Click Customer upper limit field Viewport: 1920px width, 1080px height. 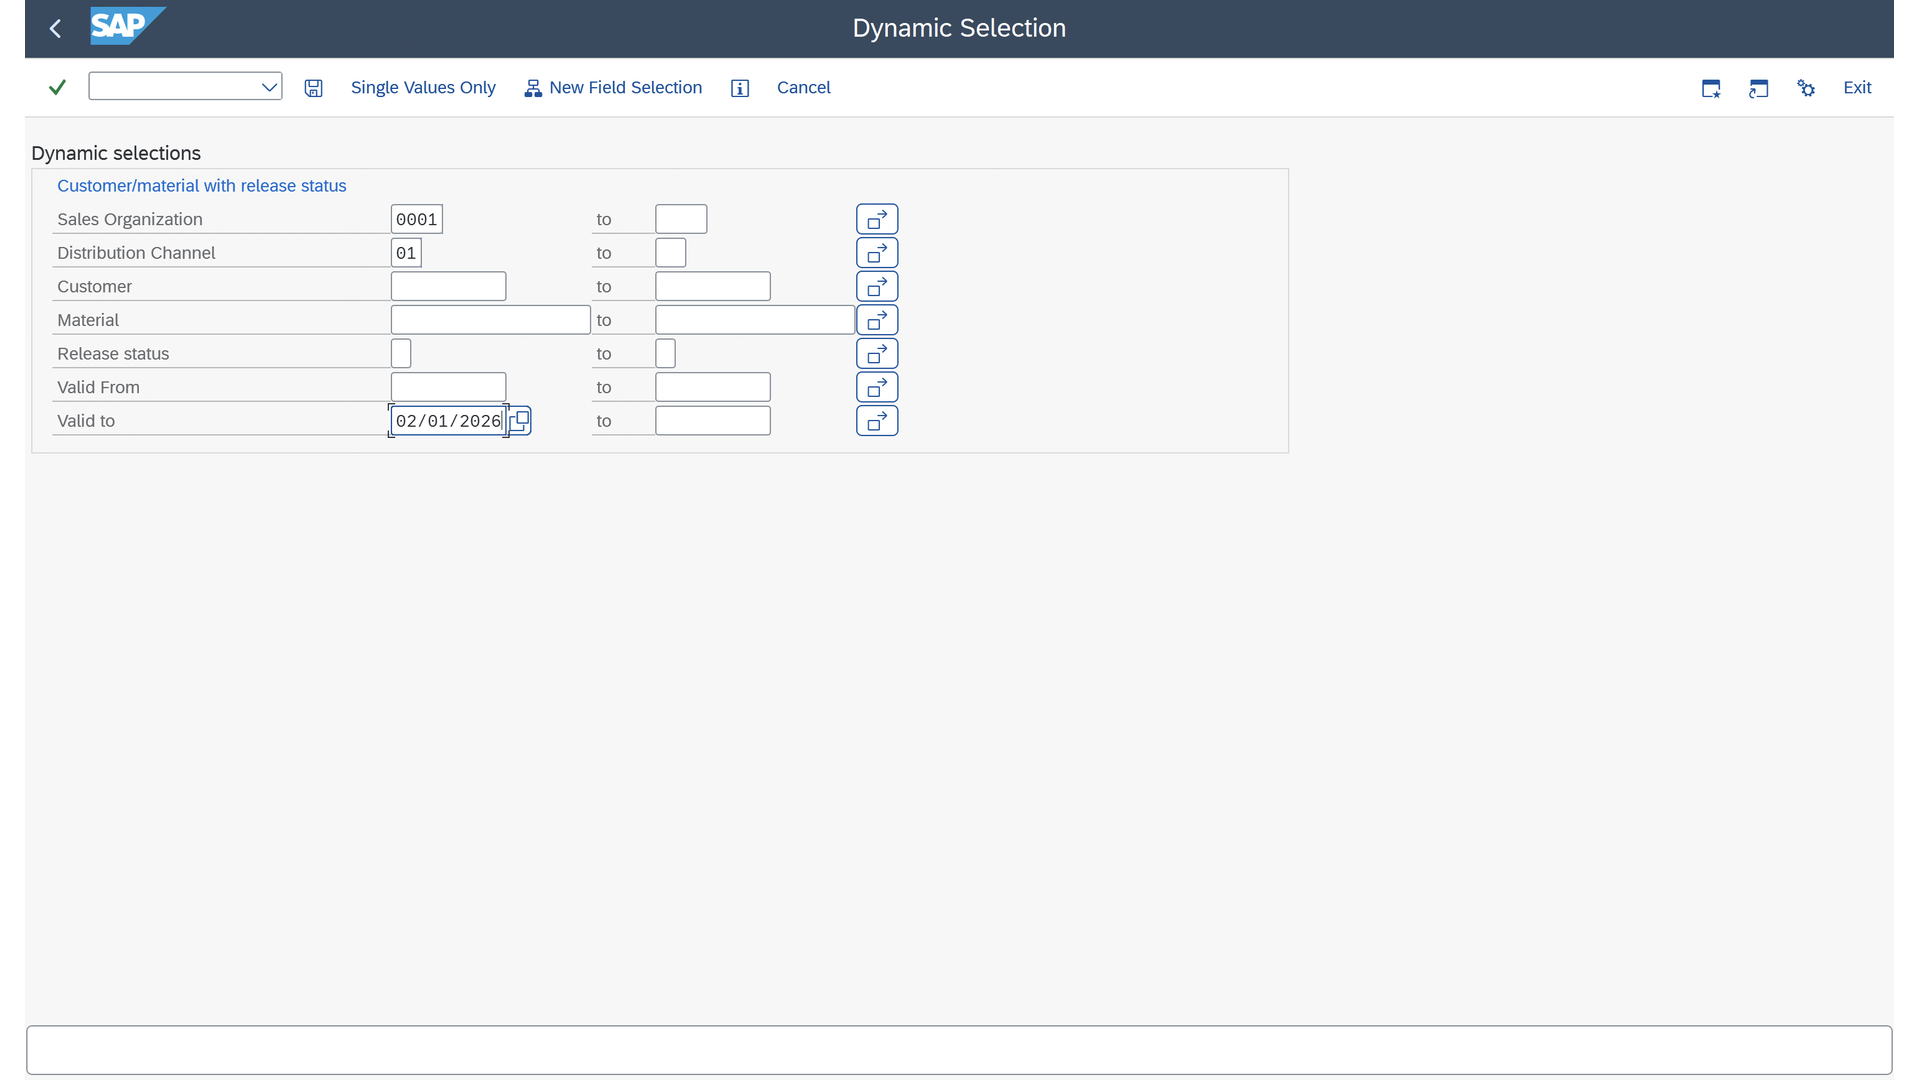click(713, 286)
